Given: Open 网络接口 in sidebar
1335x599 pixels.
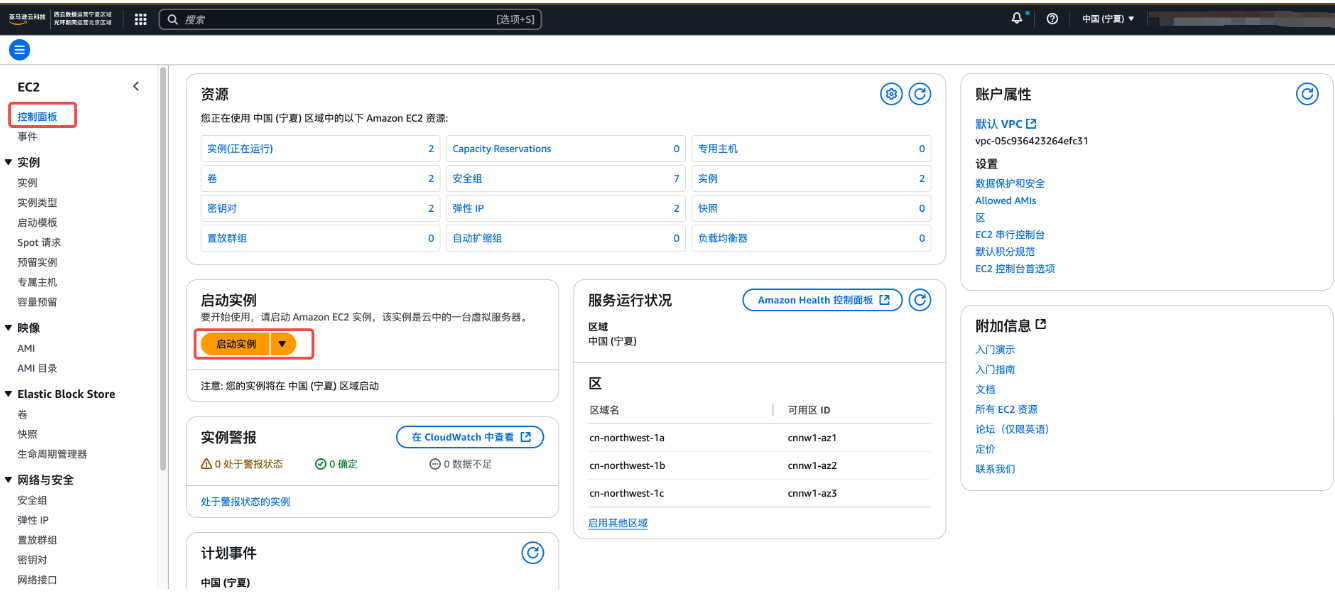Looking at the screenshot, I should pyautogui.click(x=37, y=580).
